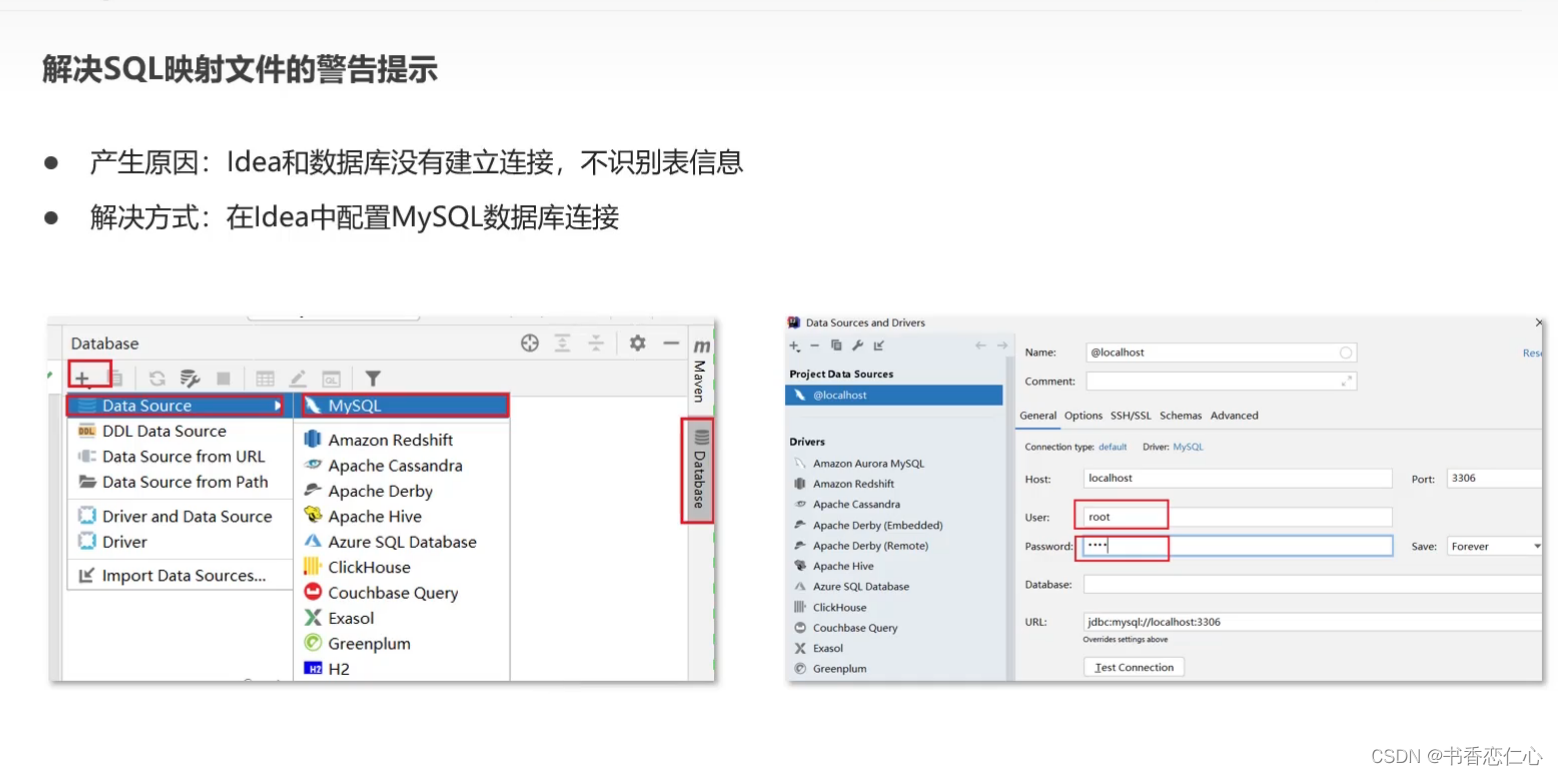Click the refresh icon in Database toolbar
This screenshot has width=1558, height=775.
click(x=157, y=378)
